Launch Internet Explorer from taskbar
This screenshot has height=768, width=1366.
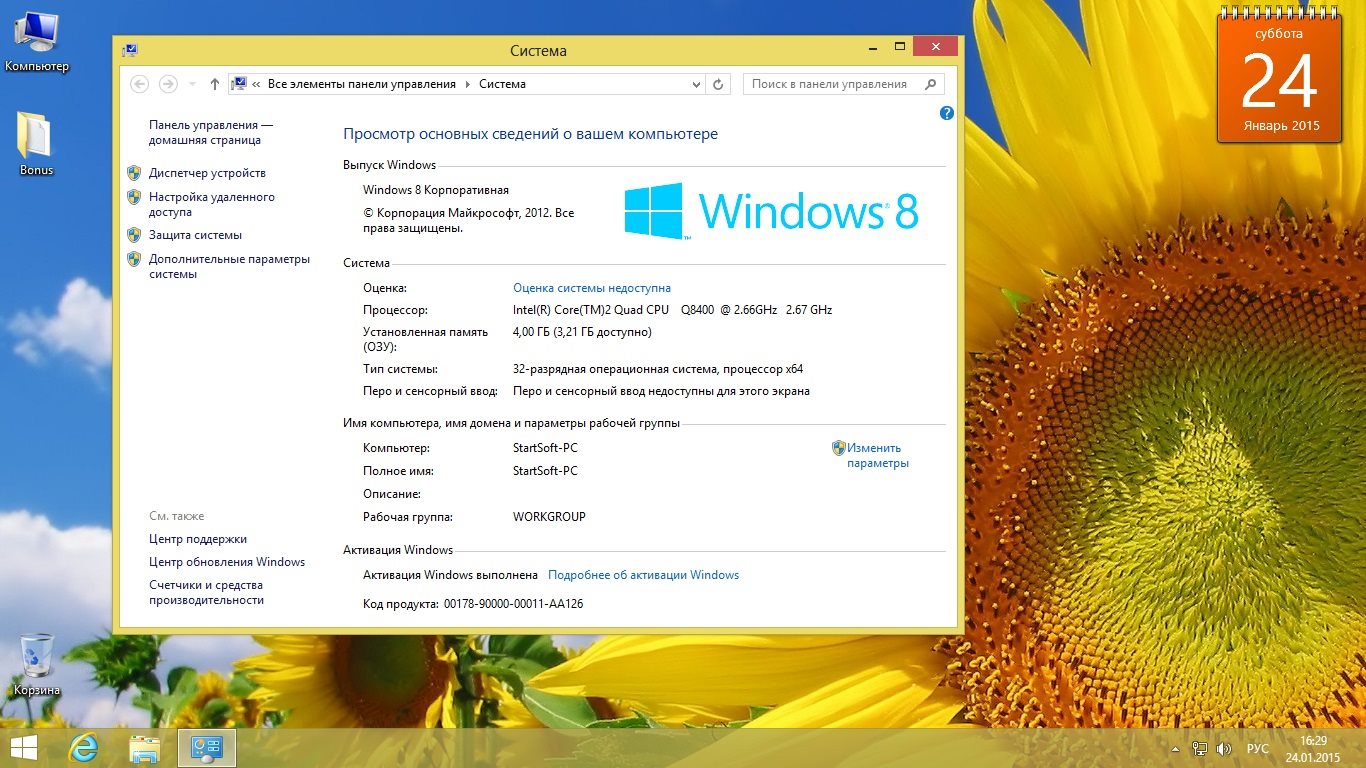[x=83, y=748]
